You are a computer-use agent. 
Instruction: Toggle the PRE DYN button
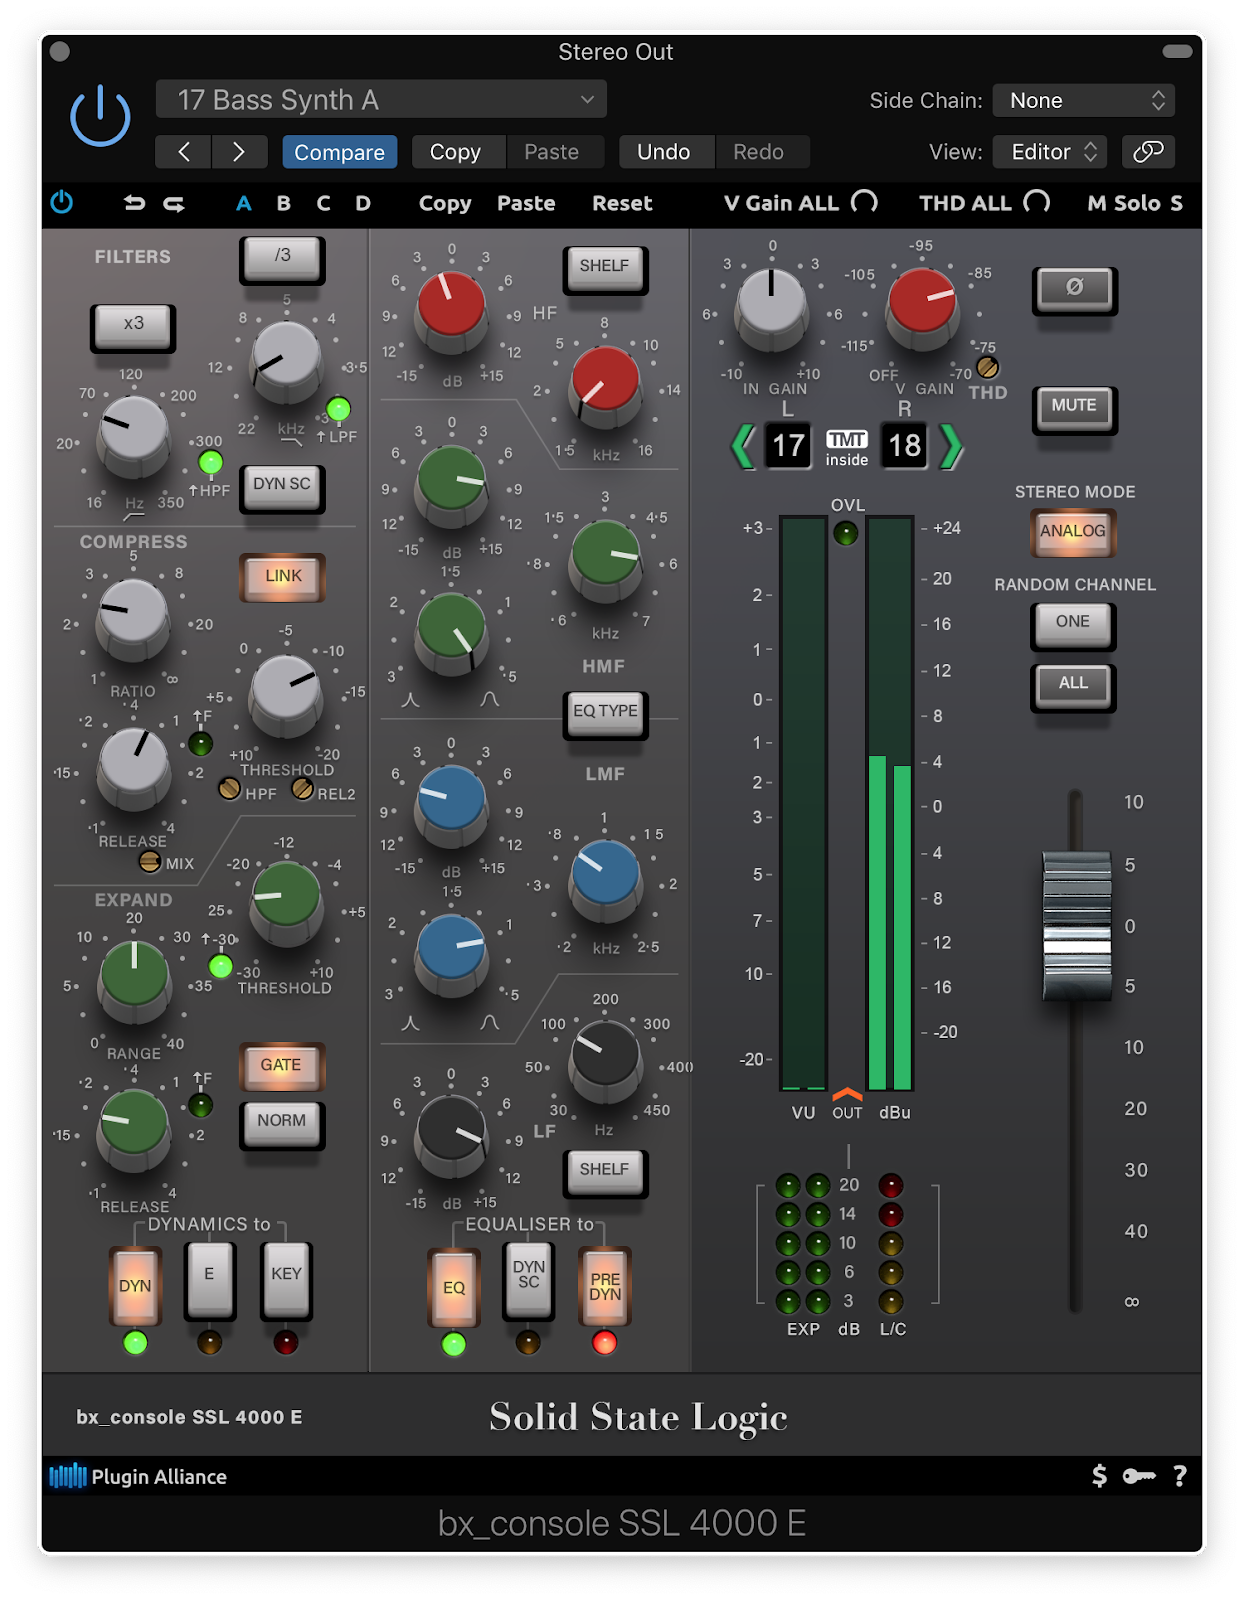point(605,1287)
